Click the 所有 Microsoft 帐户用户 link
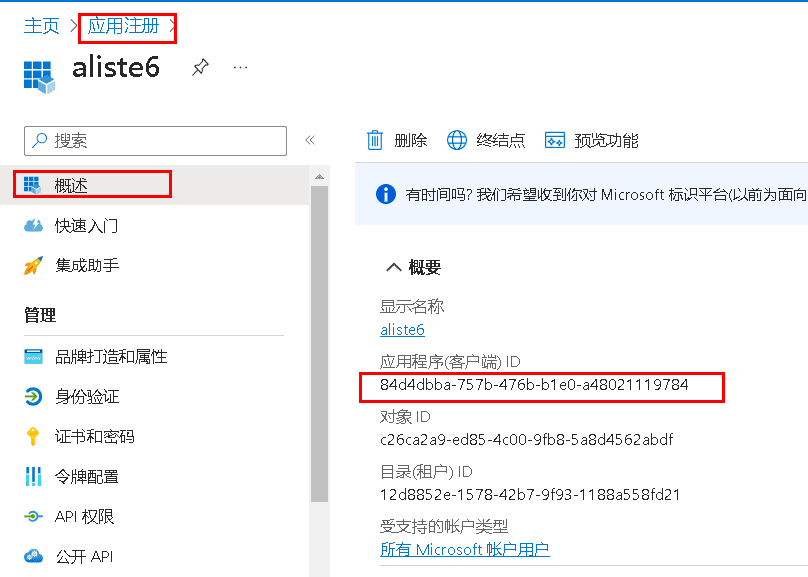Image resolution: width=808 pixels, height=577 pixels. click(x=464, y=549)
